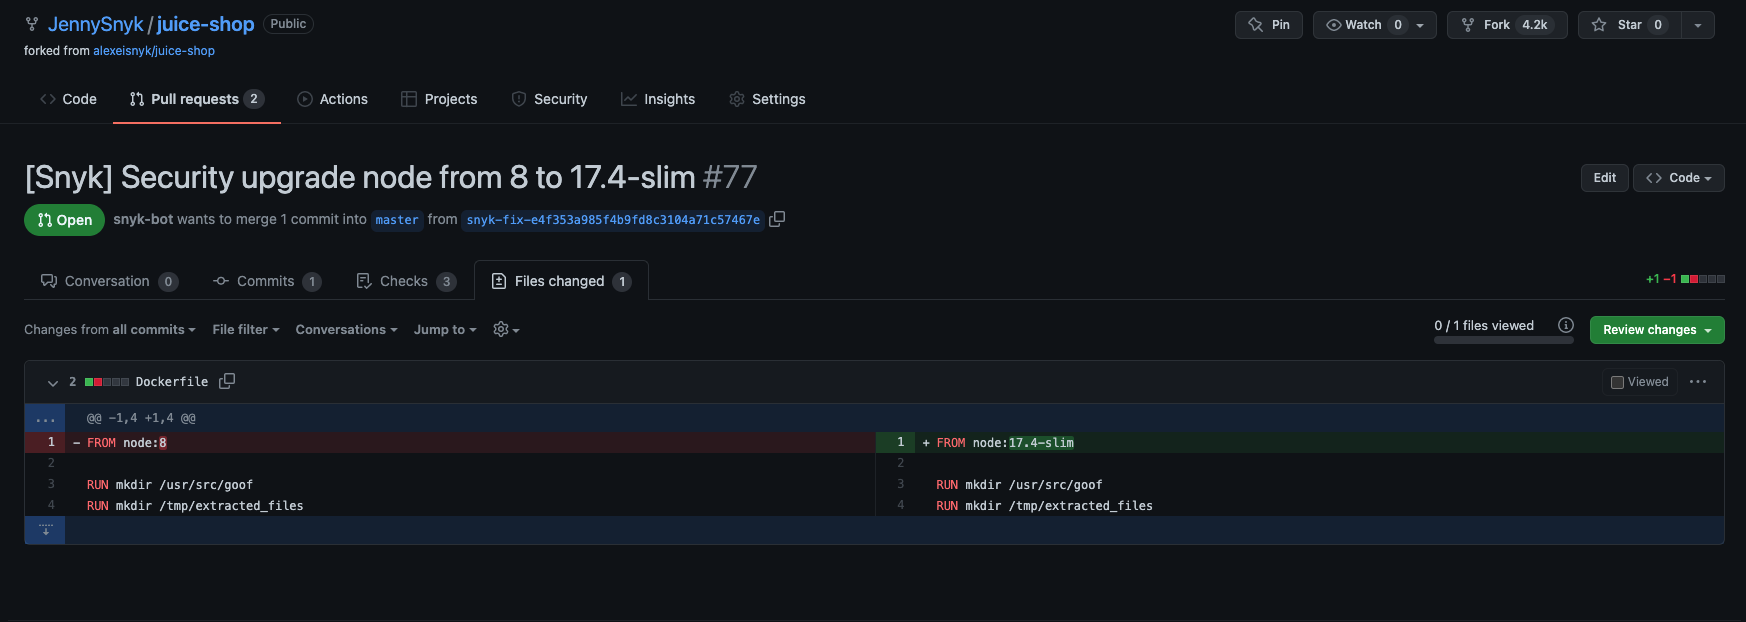Open the diff settings gear menu
The image size is (1746, 622).
(x=506, y=329)
